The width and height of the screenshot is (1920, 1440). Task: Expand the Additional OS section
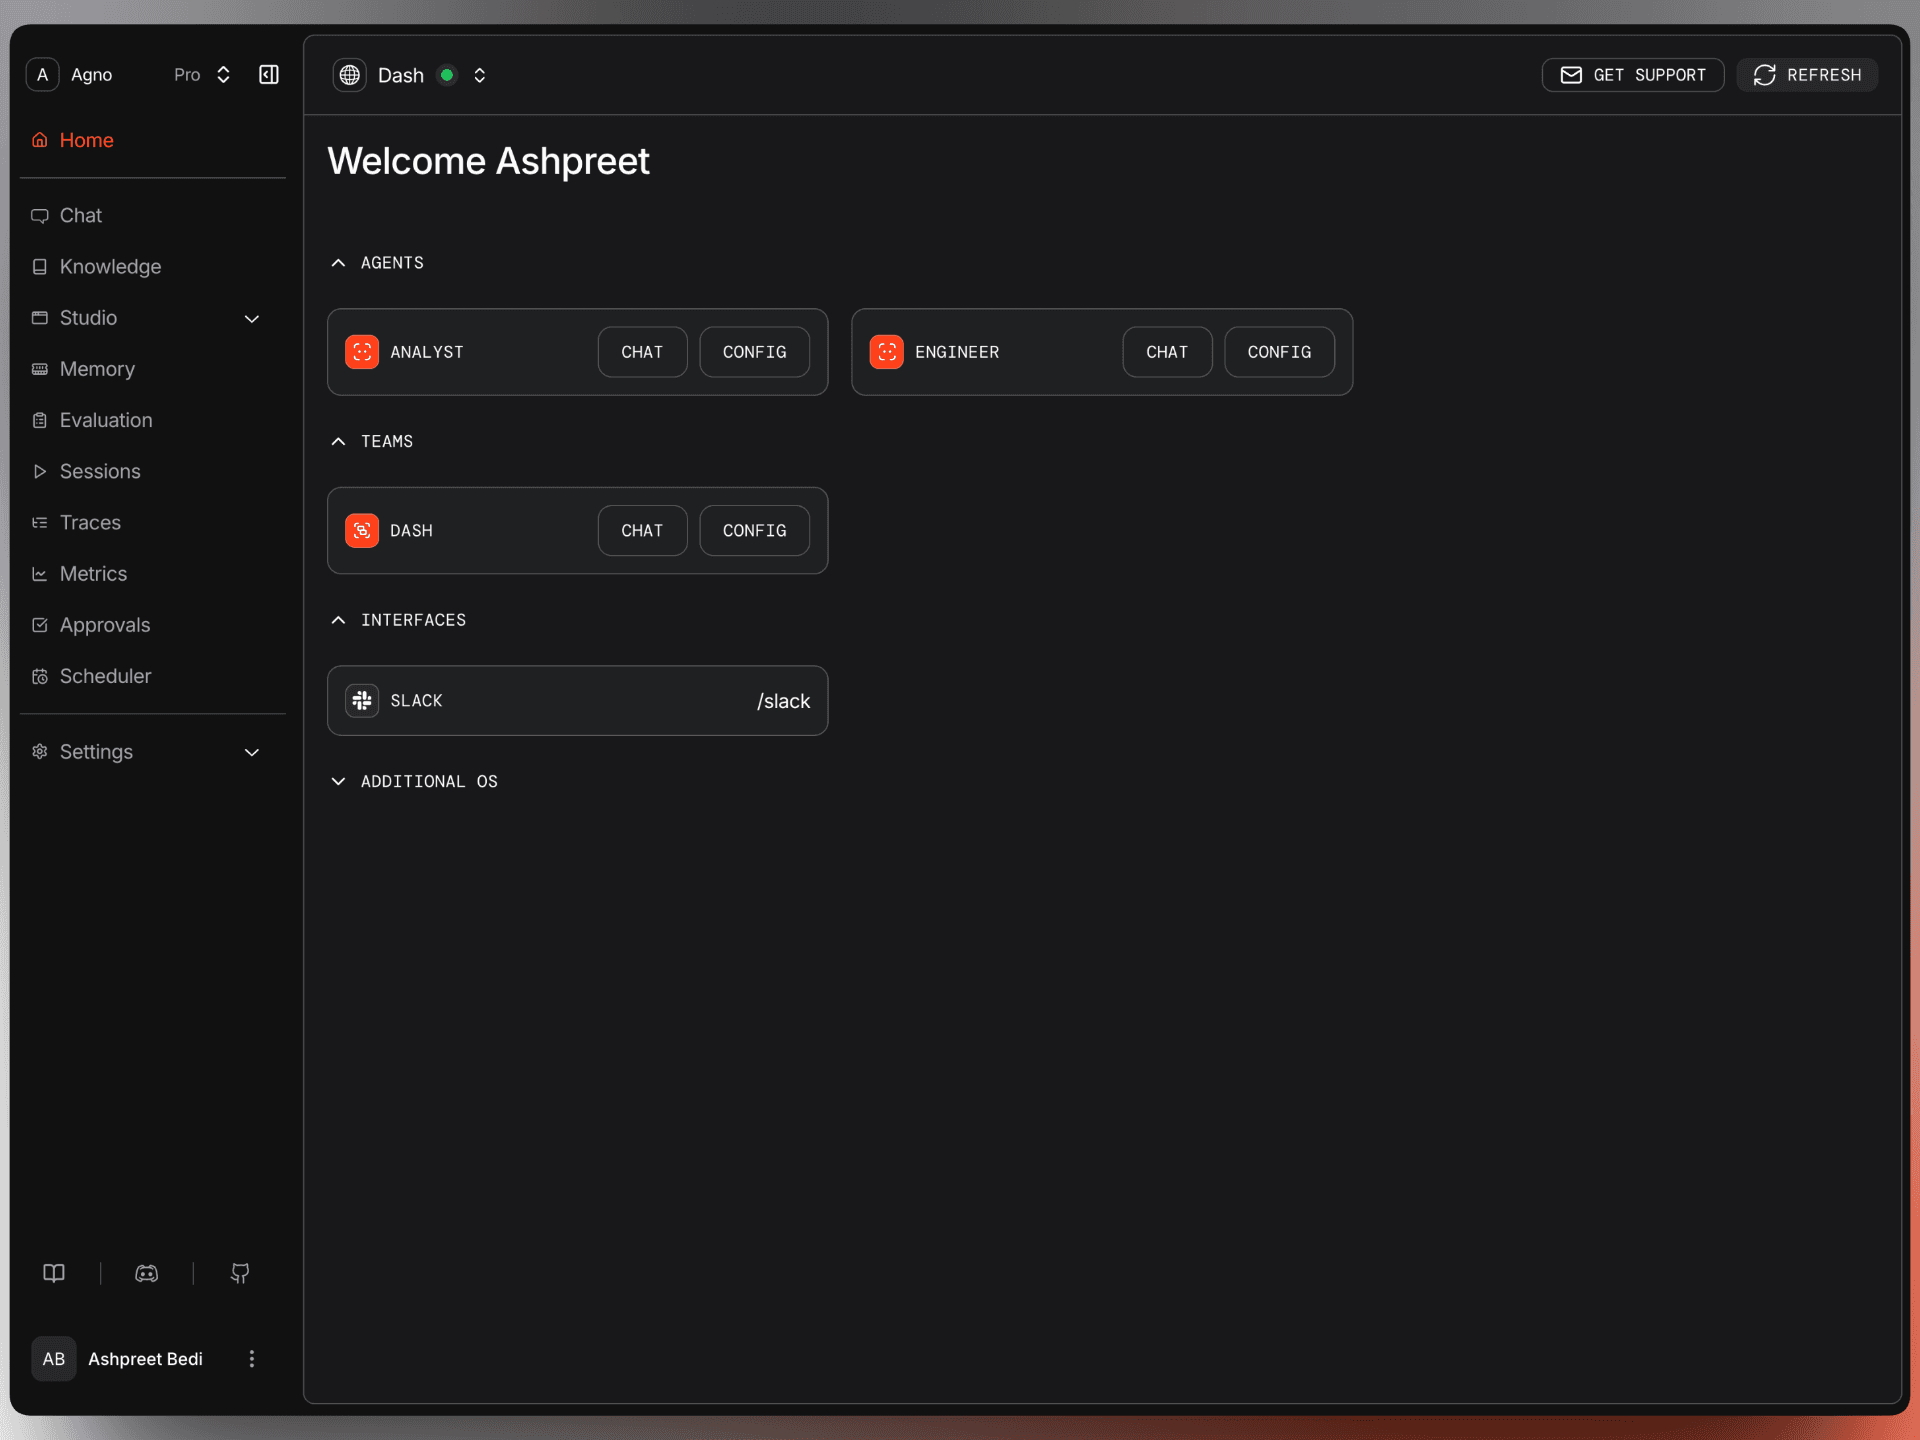point(339,781)
